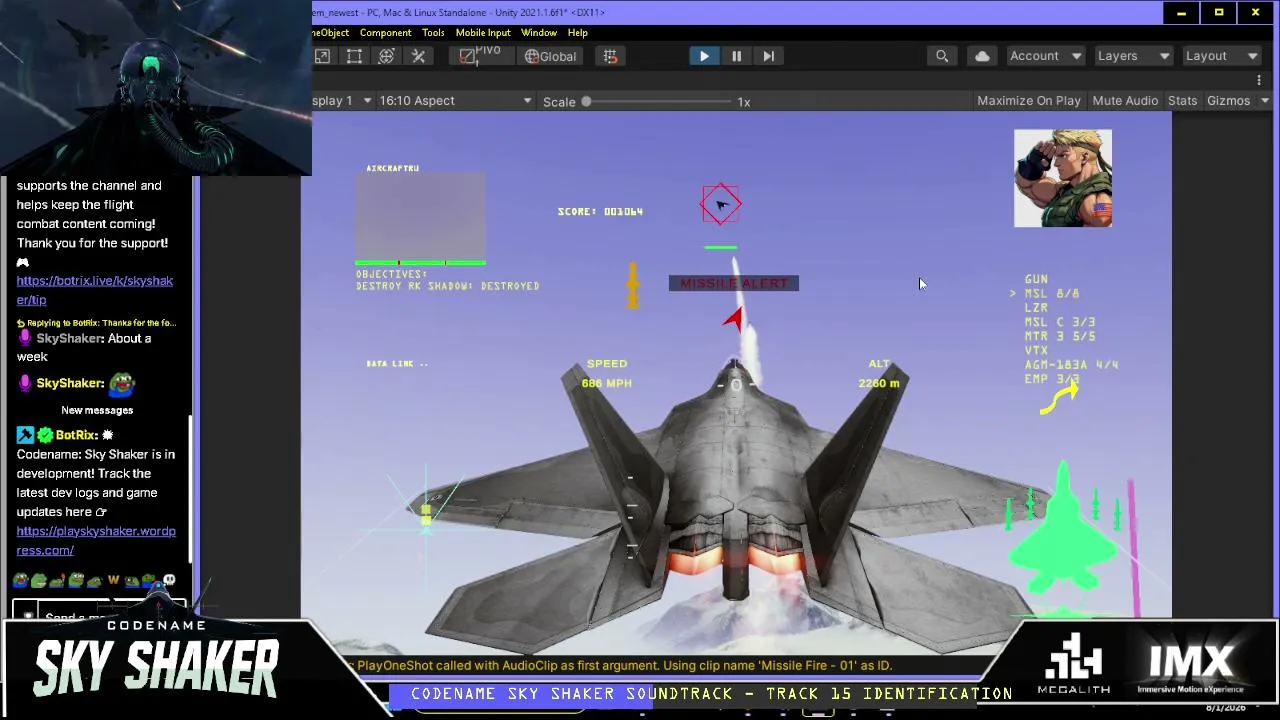Image resolution: width=1280 pixels, height=720 pixels.
Task: Open the cloud services icon
Action: (x=982, y=56)
